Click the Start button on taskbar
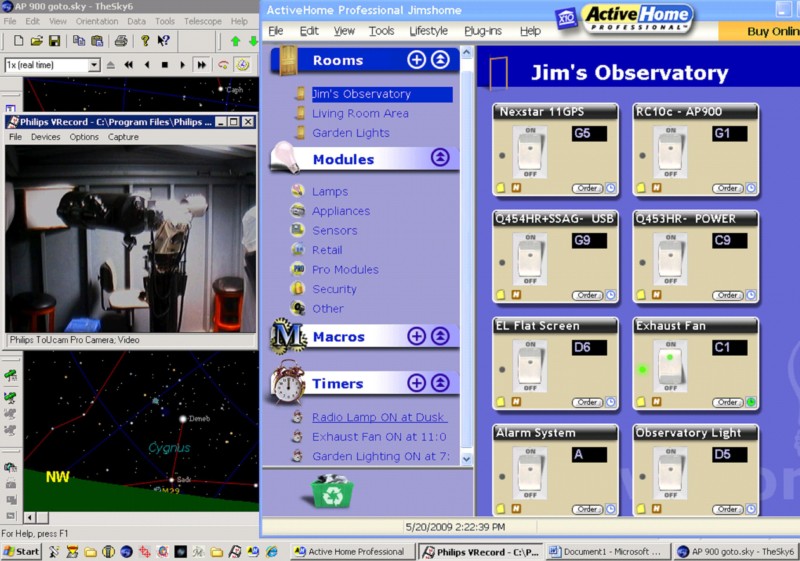The height and width of the screenshot is (561, 800). click(x=21, y=551)
